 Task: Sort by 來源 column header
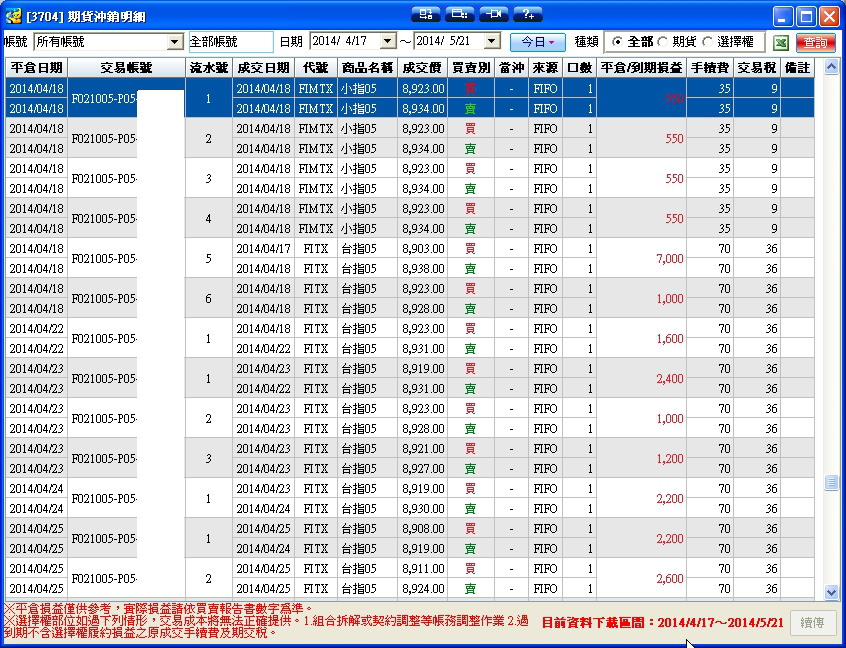[x=545, y=68]
